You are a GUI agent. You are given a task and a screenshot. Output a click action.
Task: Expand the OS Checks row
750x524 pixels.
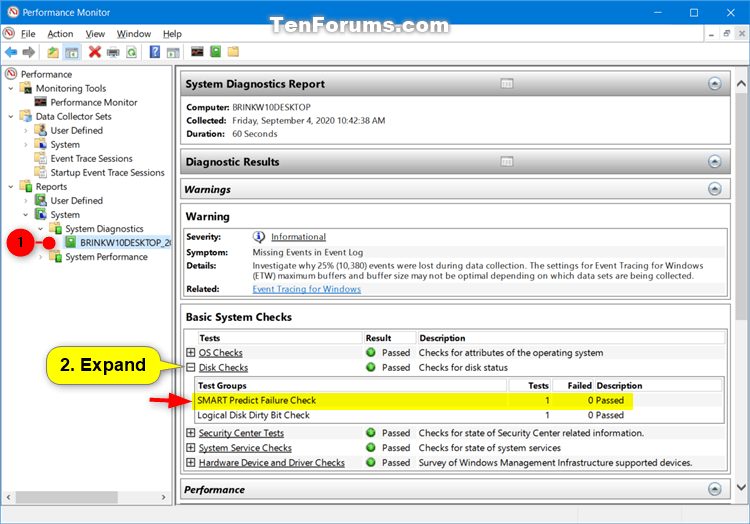pos(190,352)
